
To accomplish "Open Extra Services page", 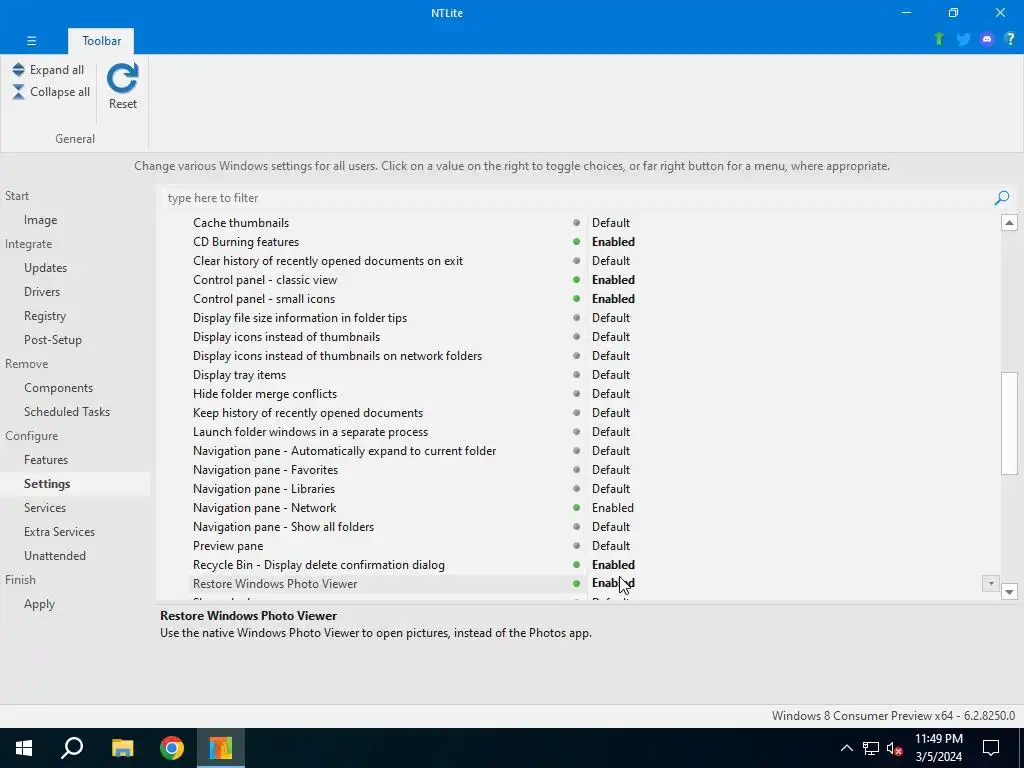I will click(x=59, y=532).
